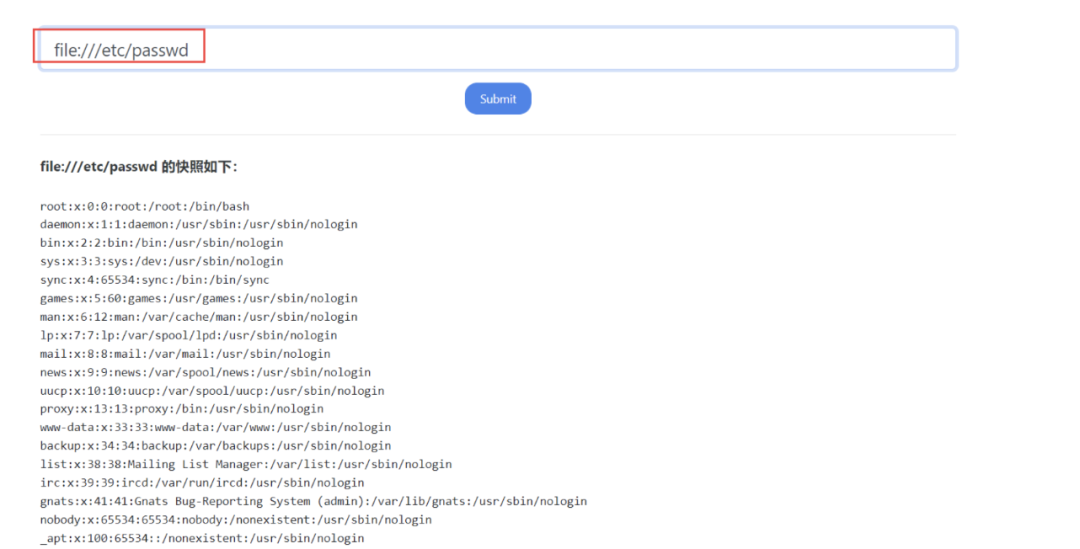Click the snapshot heading for file:///etc/passwd
The image size is (1080, 549).
138,167
